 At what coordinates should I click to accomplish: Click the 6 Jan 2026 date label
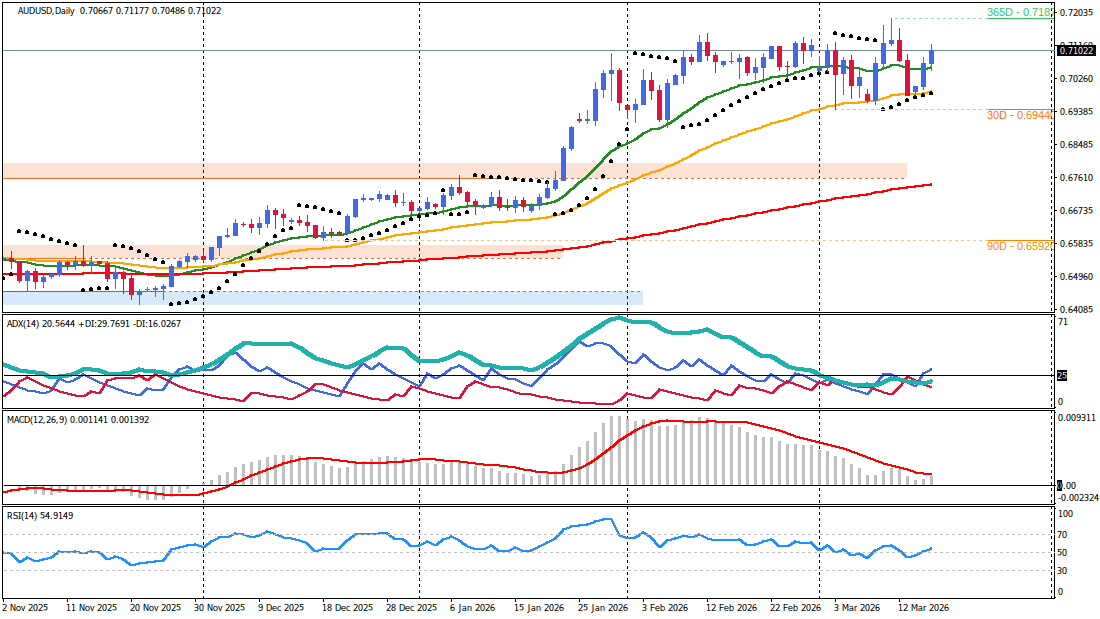(474, 607)
